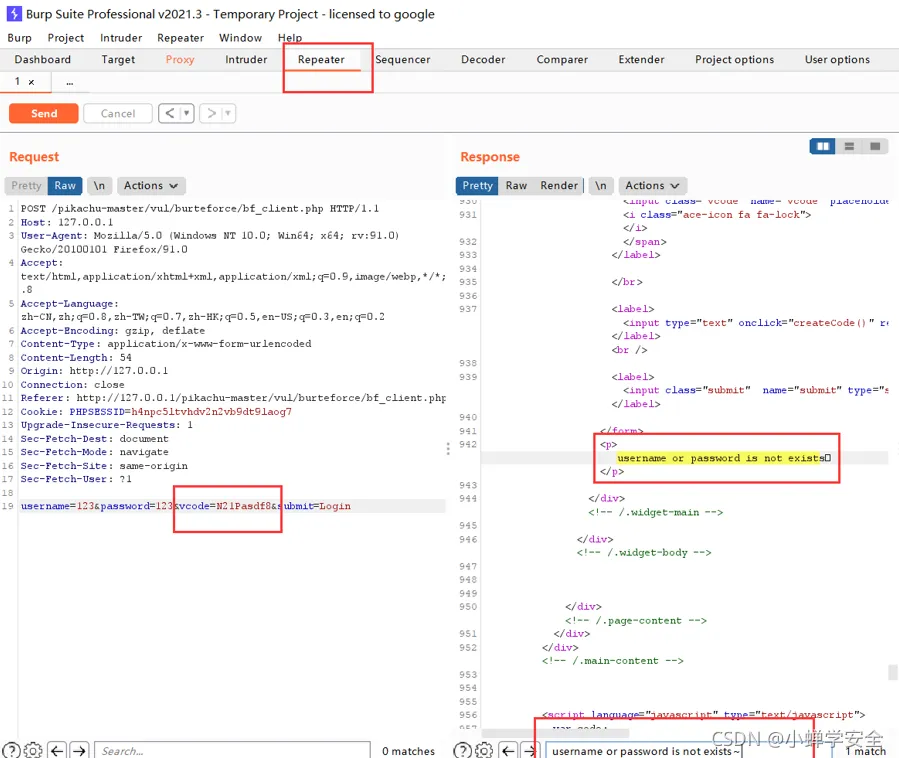Image resolution: width=899 pixels, height=758 pixels.
Task: Open the Project menu
Action: 65,38
